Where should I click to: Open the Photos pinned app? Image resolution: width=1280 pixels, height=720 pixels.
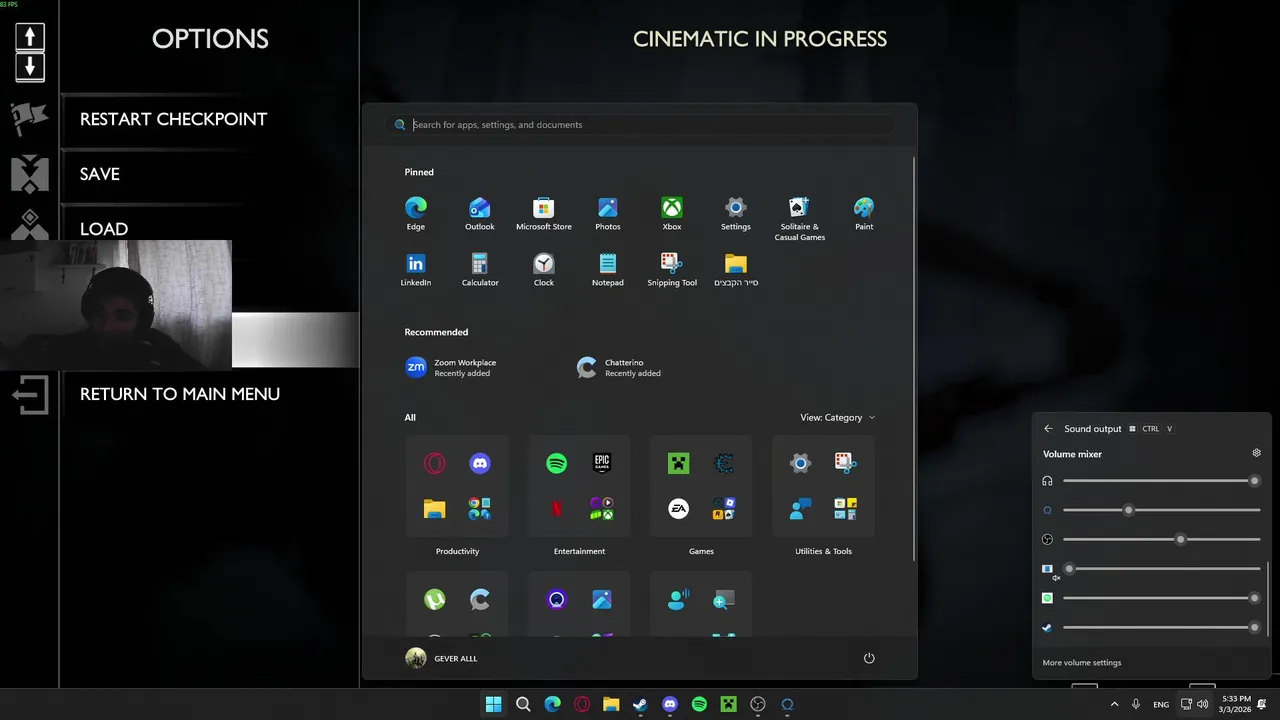608,213
